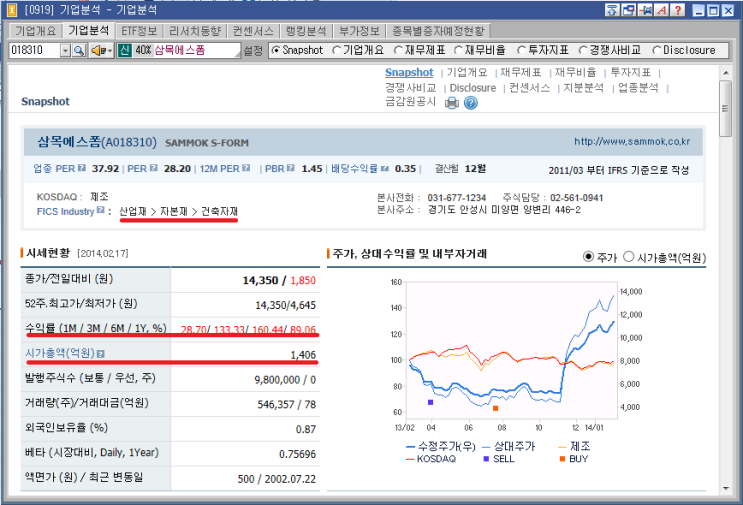Switch to the 컨센서스 tab
743x505 pixels.
click(253, 31)
